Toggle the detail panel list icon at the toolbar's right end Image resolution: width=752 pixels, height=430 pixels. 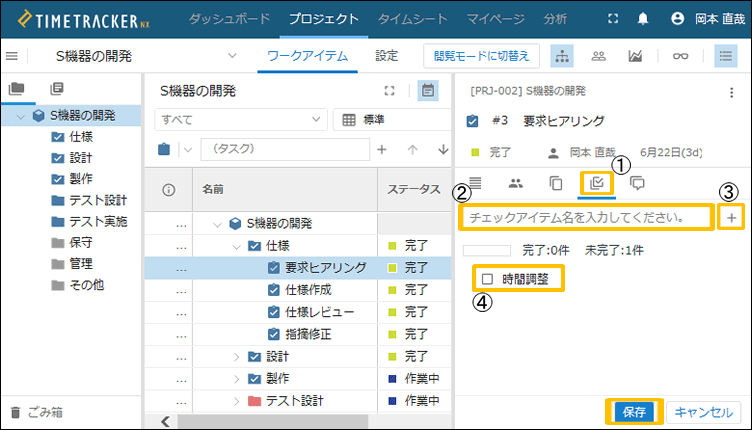(x=725, y=56)
